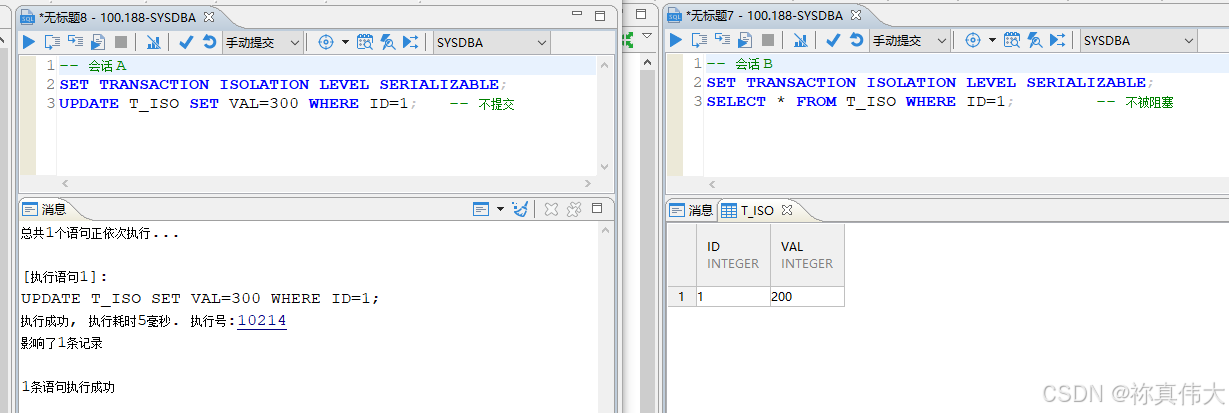
Task: Close the *无标题8 editor tab
Action: (x=208, y=17)
